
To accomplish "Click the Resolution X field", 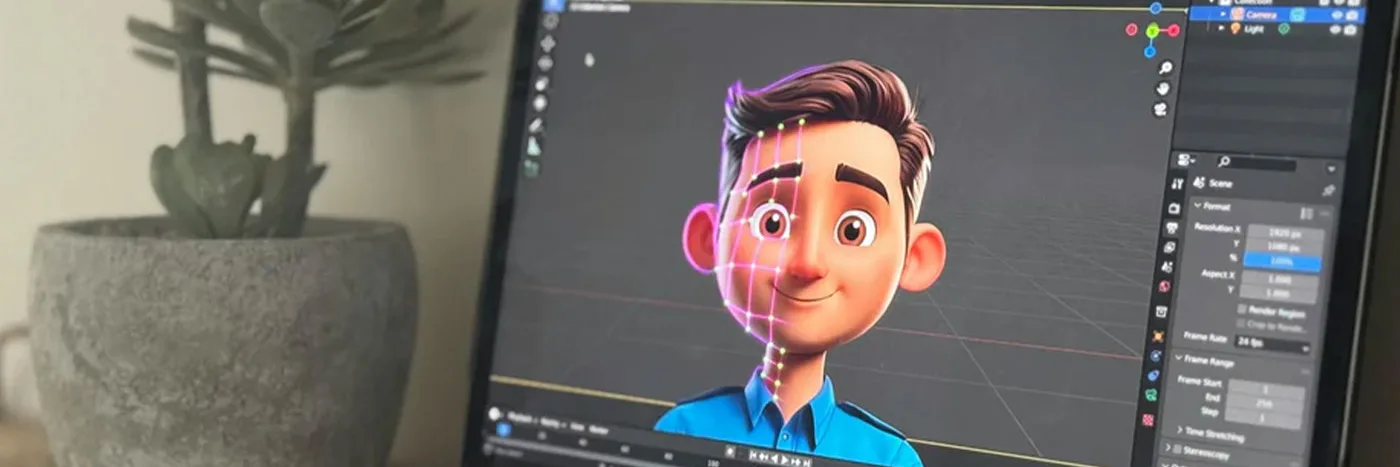I will pyautogui.click(x=1286, y=234).
